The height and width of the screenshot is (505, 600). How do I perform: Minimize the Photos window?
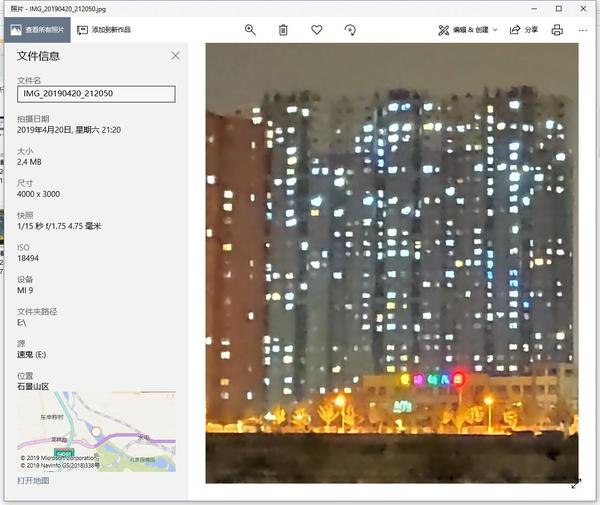coord(535,8)
